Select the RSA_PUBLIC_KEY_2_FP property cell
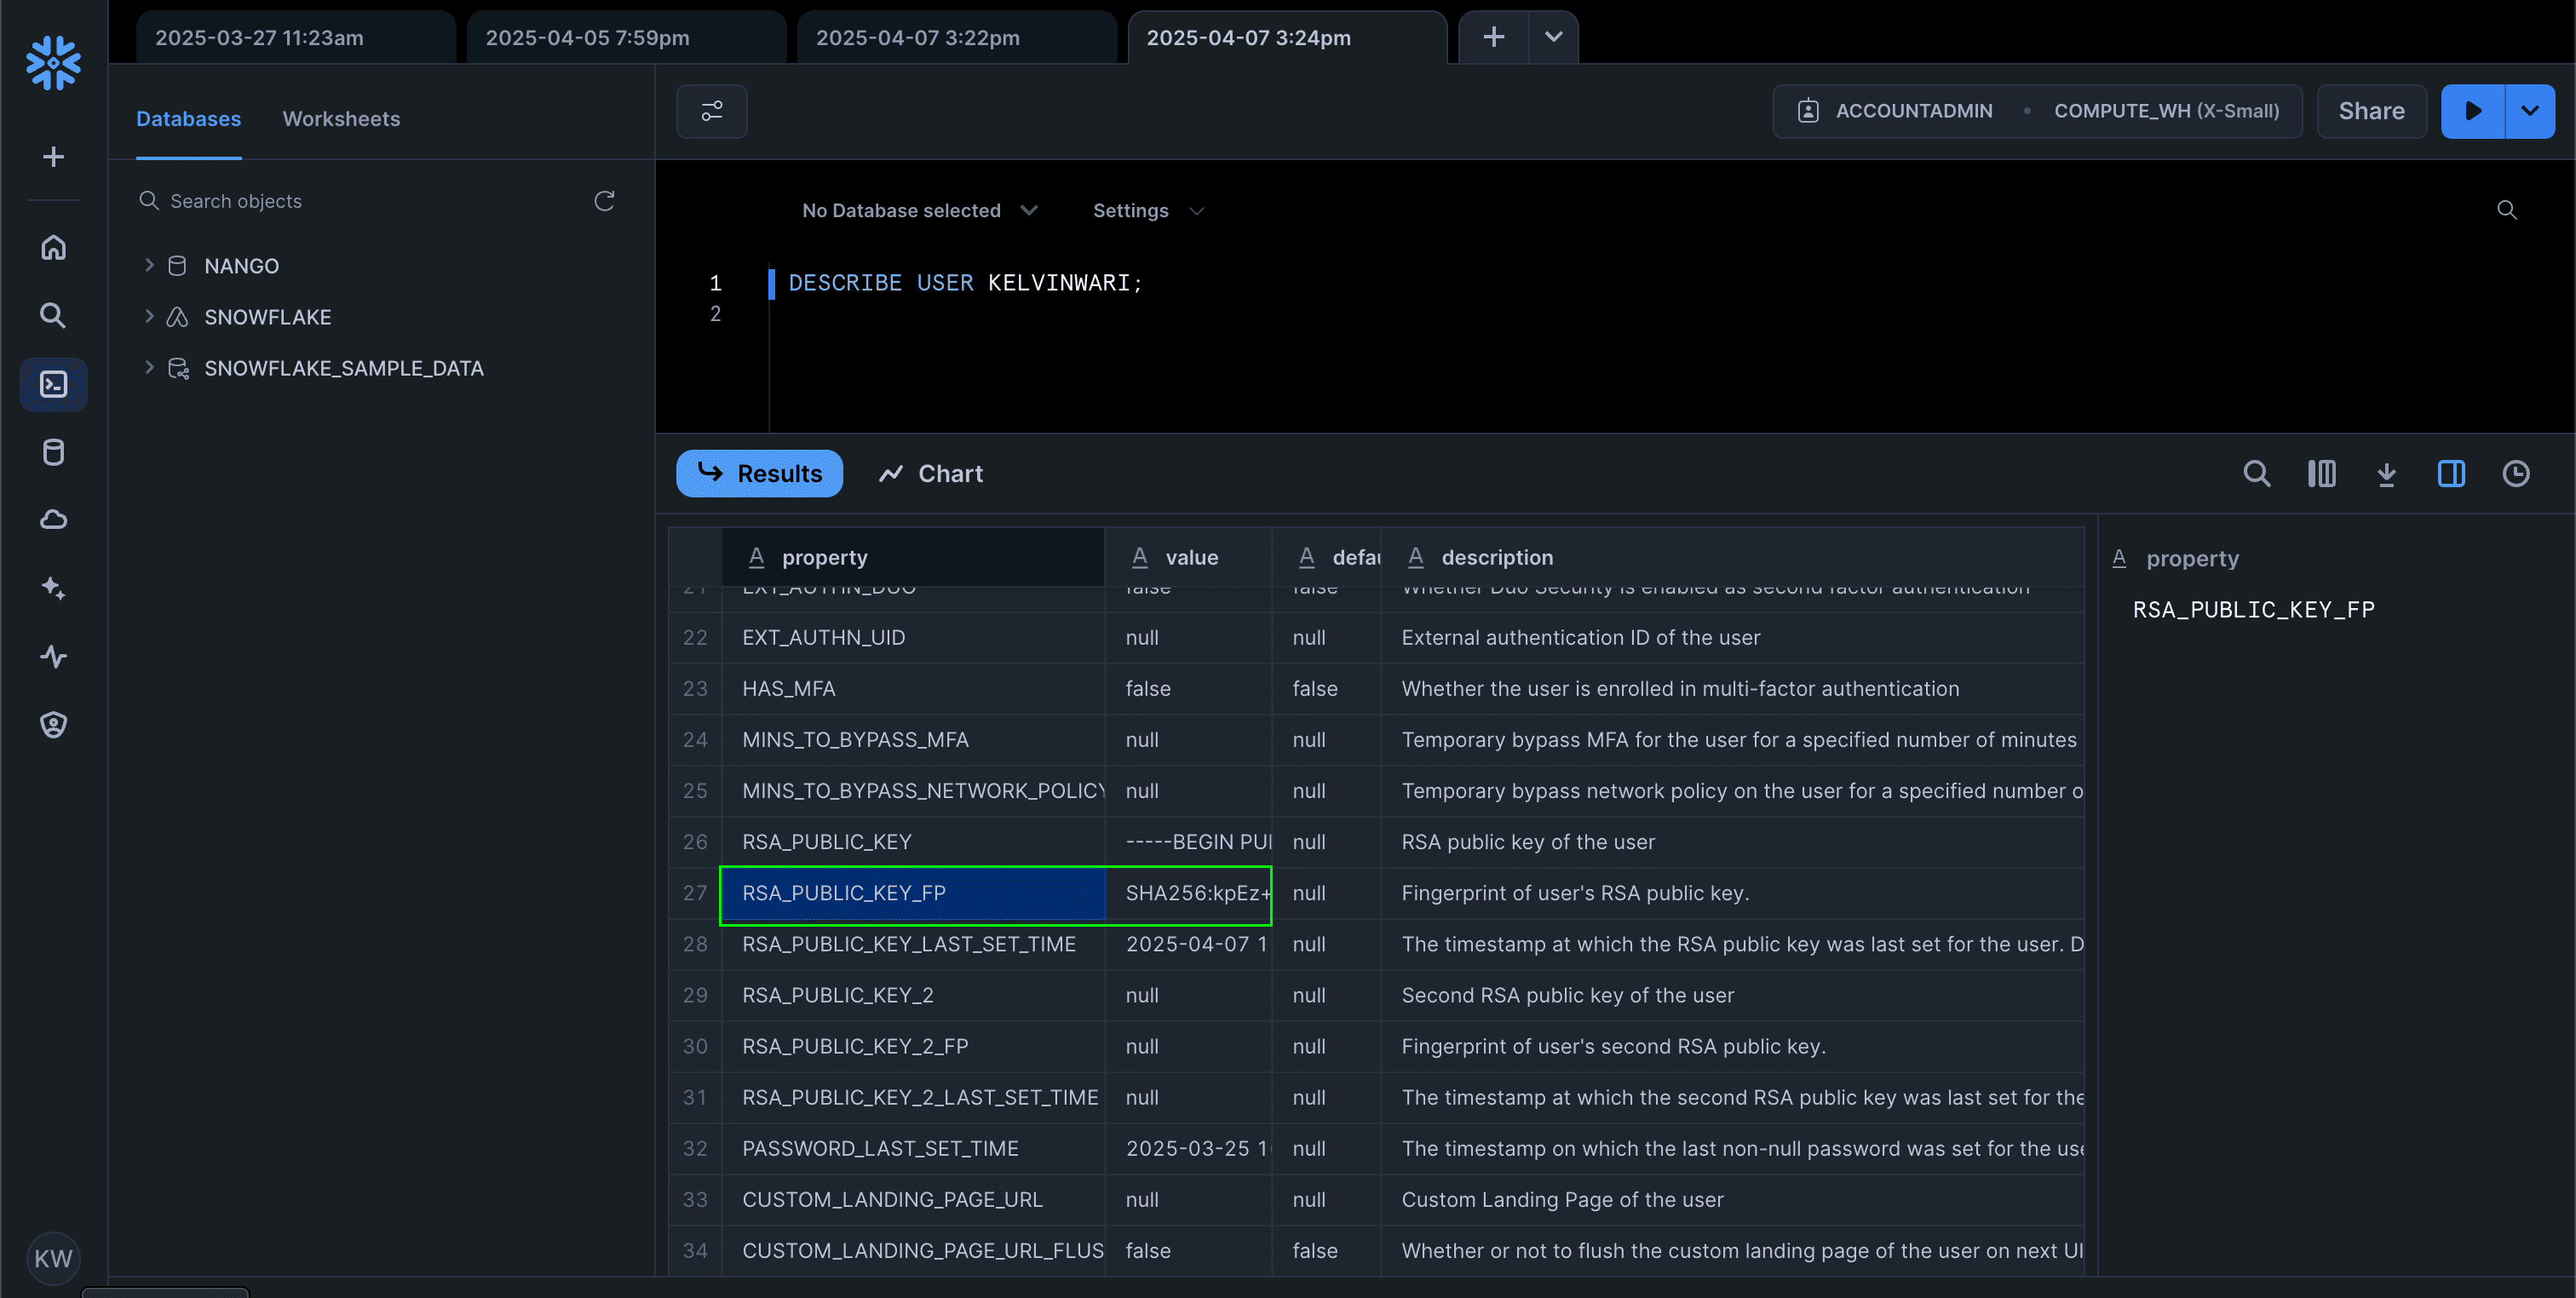The image size is (2576, 1298). pos(913,1047)
